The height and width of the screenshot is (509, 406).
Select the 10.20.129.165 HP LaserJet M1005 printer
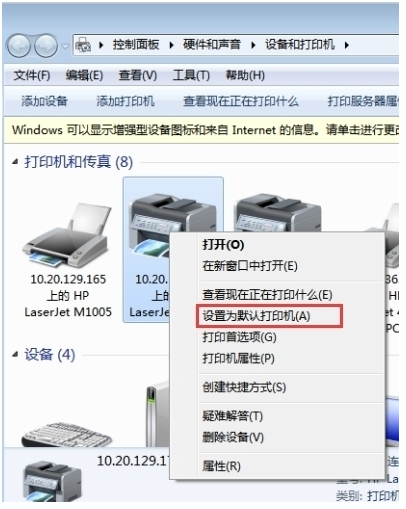(68, 260)
